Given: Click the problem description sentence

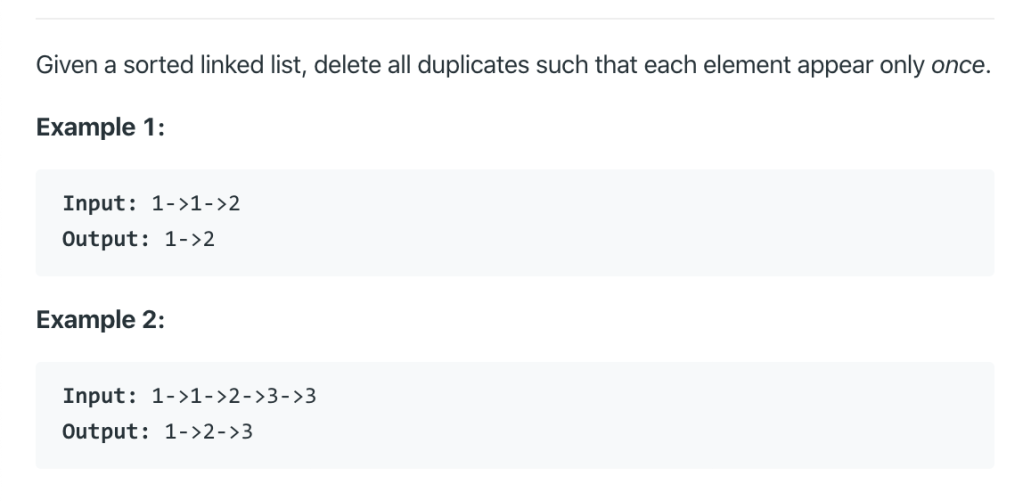Looking at the screenshot, I should [x=500, y=67].
